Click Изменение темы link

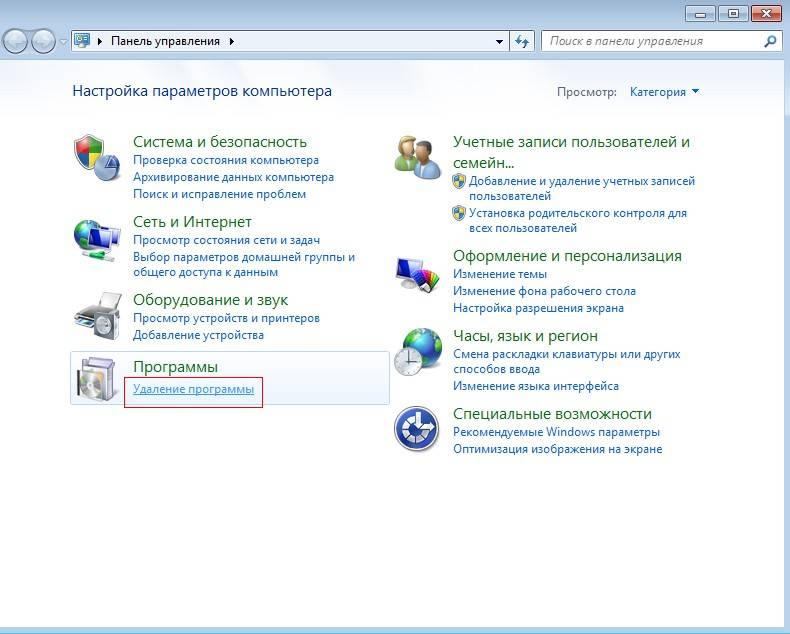point(500,274)
